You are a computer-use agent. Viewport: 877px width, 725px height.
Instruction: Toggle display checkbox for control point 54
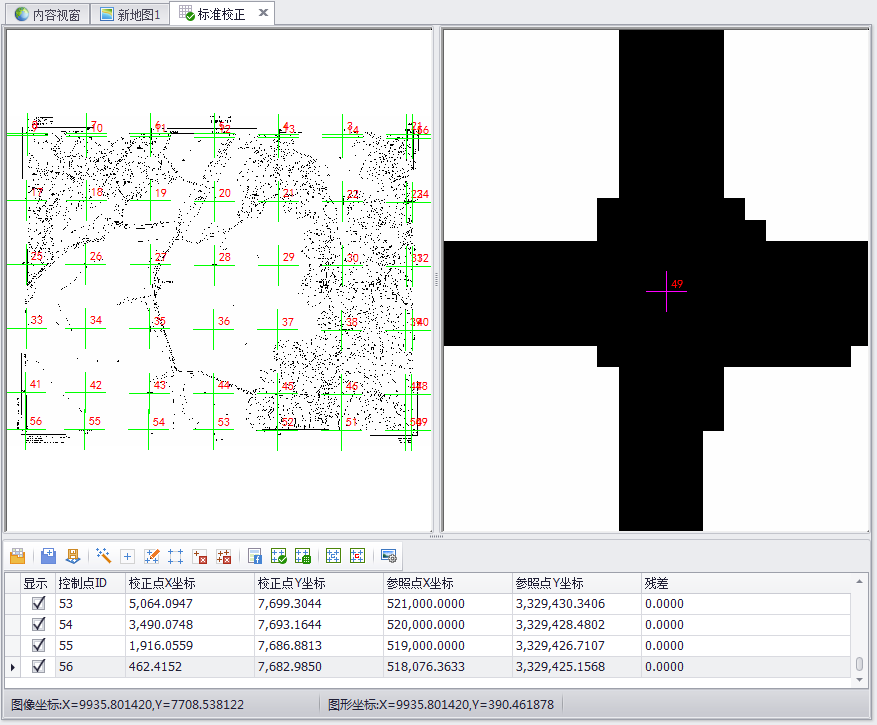[39, 625]
